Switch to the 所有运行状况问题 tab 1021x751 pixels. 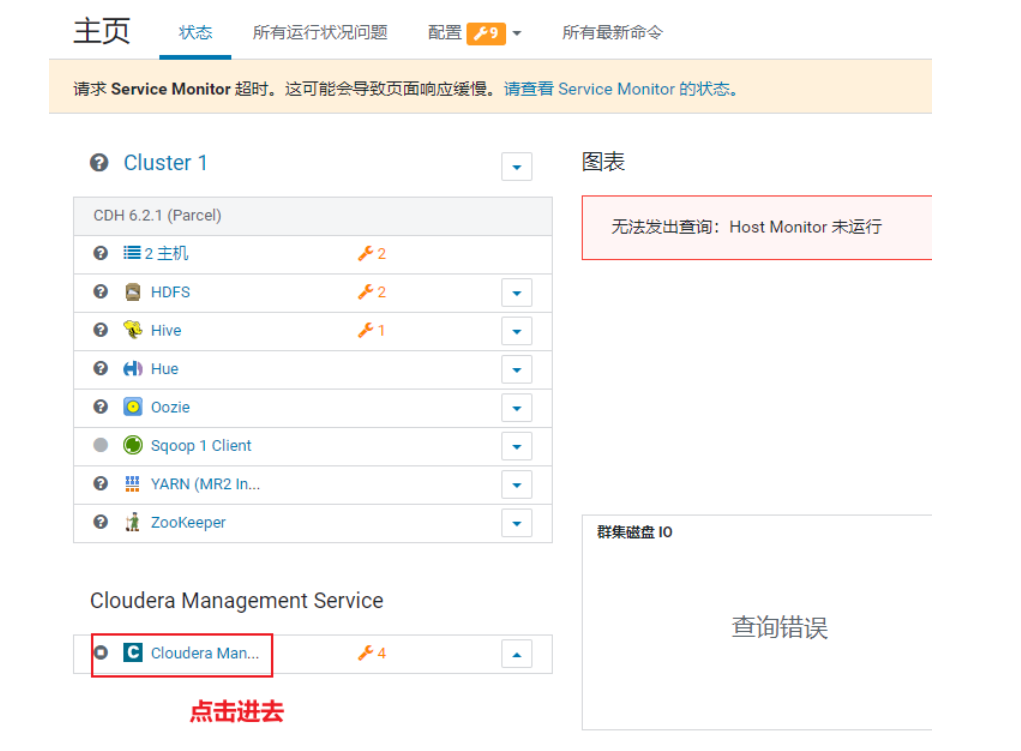(x=320, y=33)
